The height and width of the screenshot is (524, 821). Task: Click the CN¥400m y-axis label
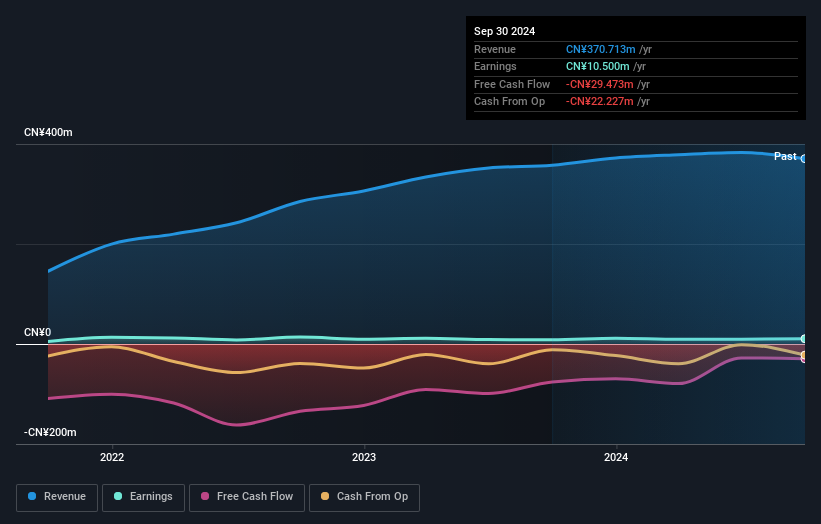(48, 132)
